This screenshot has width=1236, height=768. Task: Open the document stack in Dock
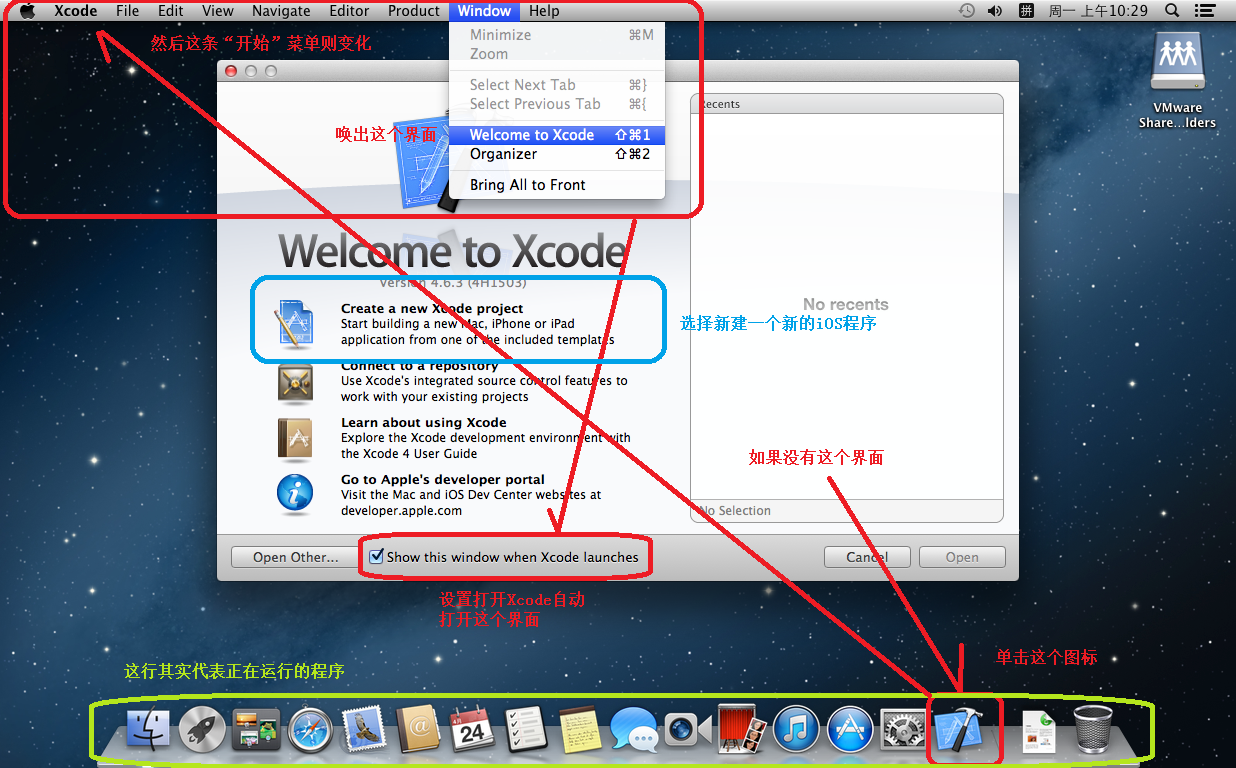(1039, 732)
